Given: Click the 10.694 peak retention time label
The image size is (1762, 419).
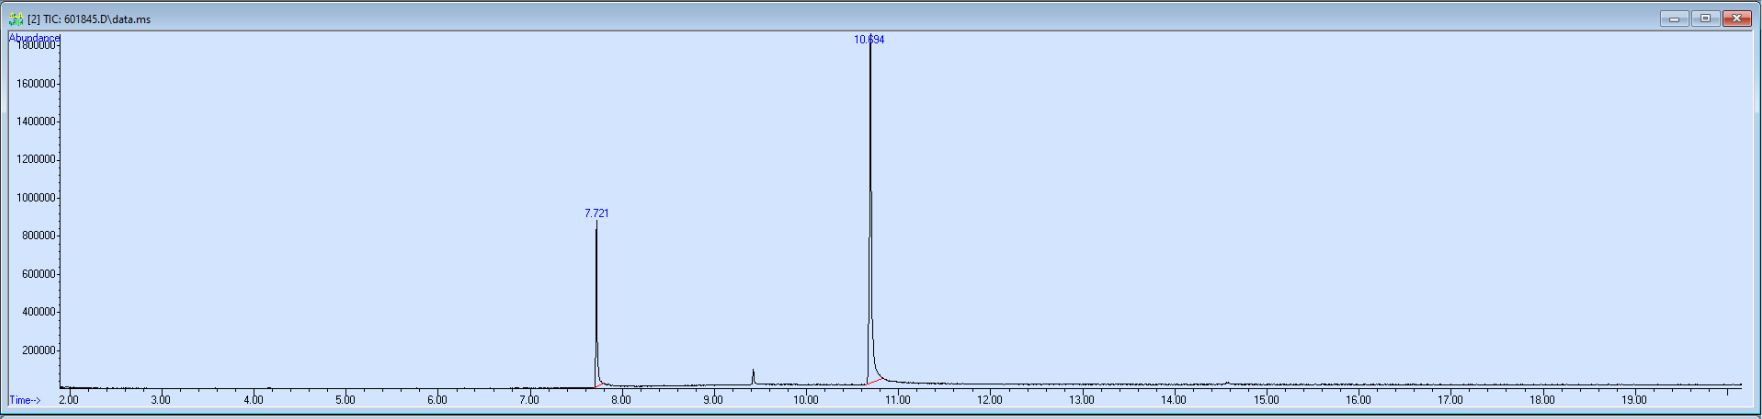Looking at the screenshot, I should tap(869, 40).
